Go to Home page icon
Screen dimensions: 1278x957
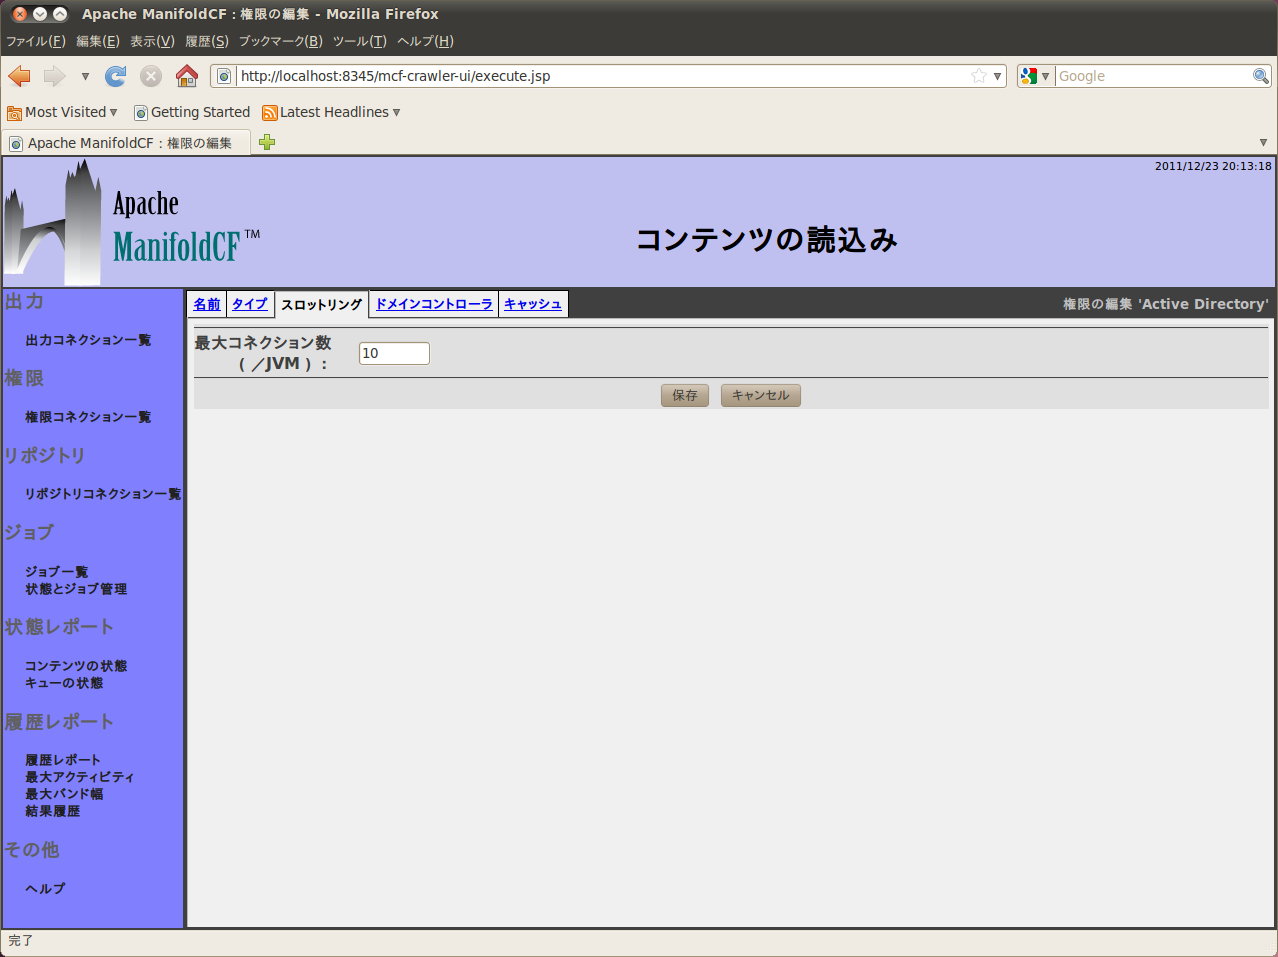tap(187, 76)
